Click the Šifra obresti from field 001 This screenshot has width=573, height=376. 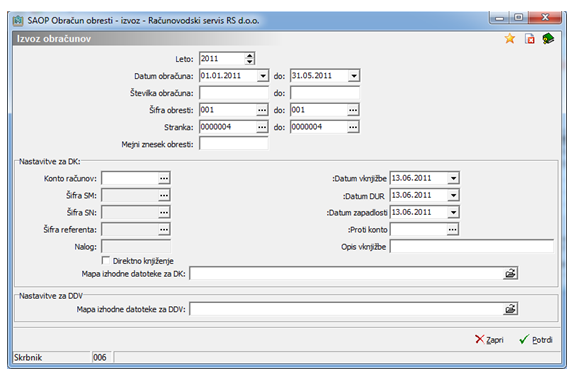tap(228, 110)
